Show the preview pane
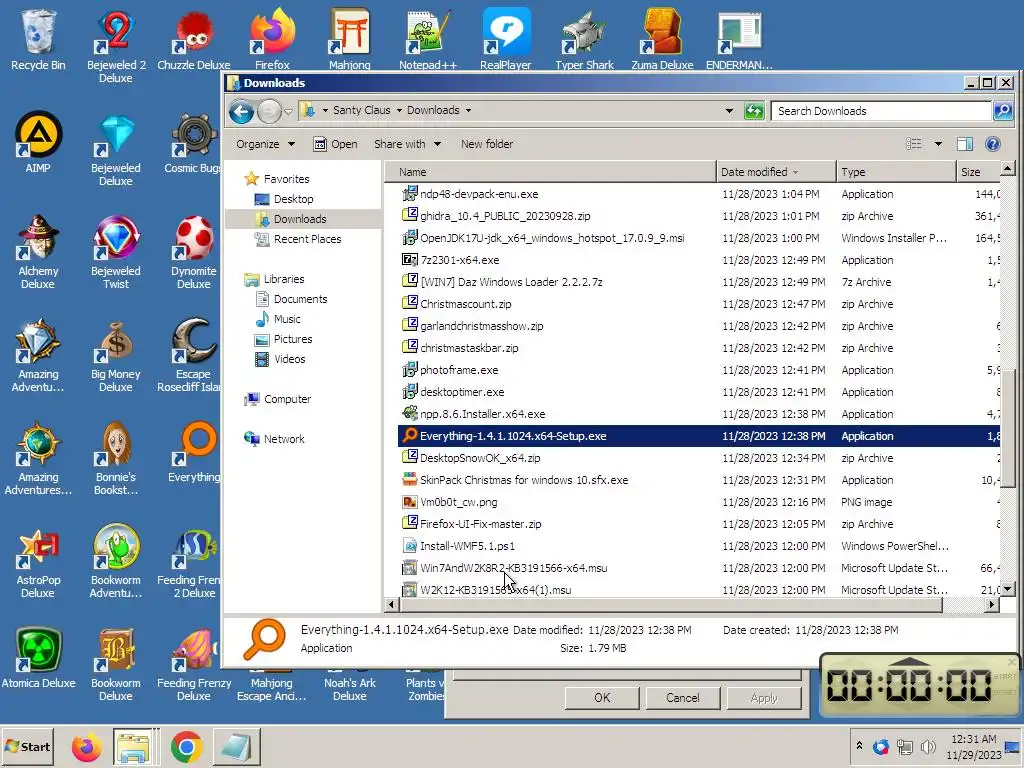This screenshot has height=768, width=1024. tap(965, 144)
